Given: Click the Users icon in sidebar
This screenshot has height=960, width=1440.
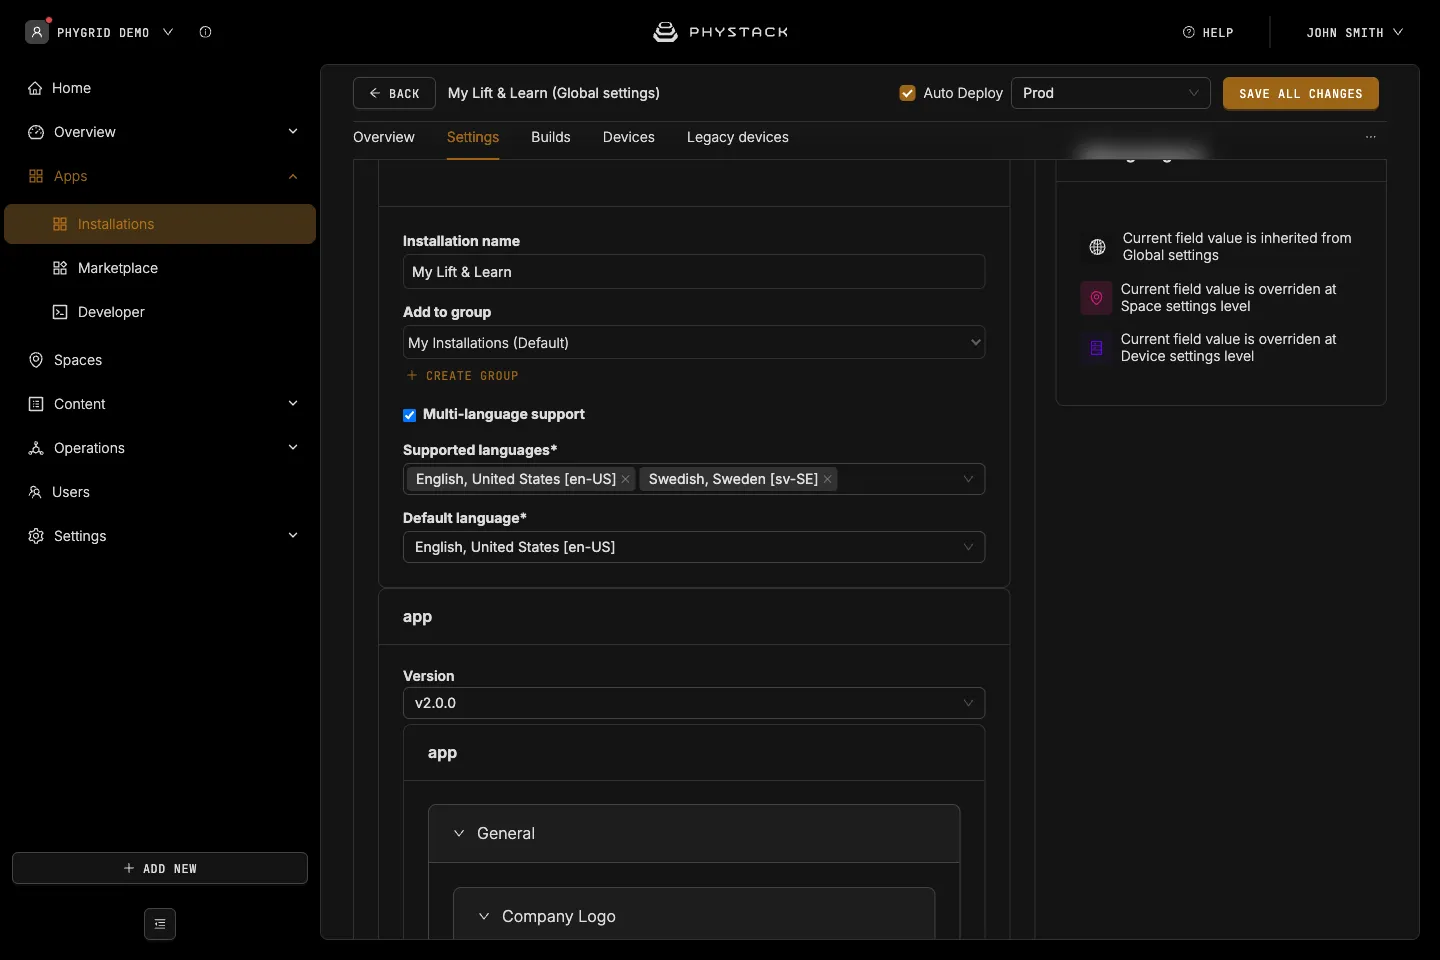Looking at the screenshot, I should 35,492.
